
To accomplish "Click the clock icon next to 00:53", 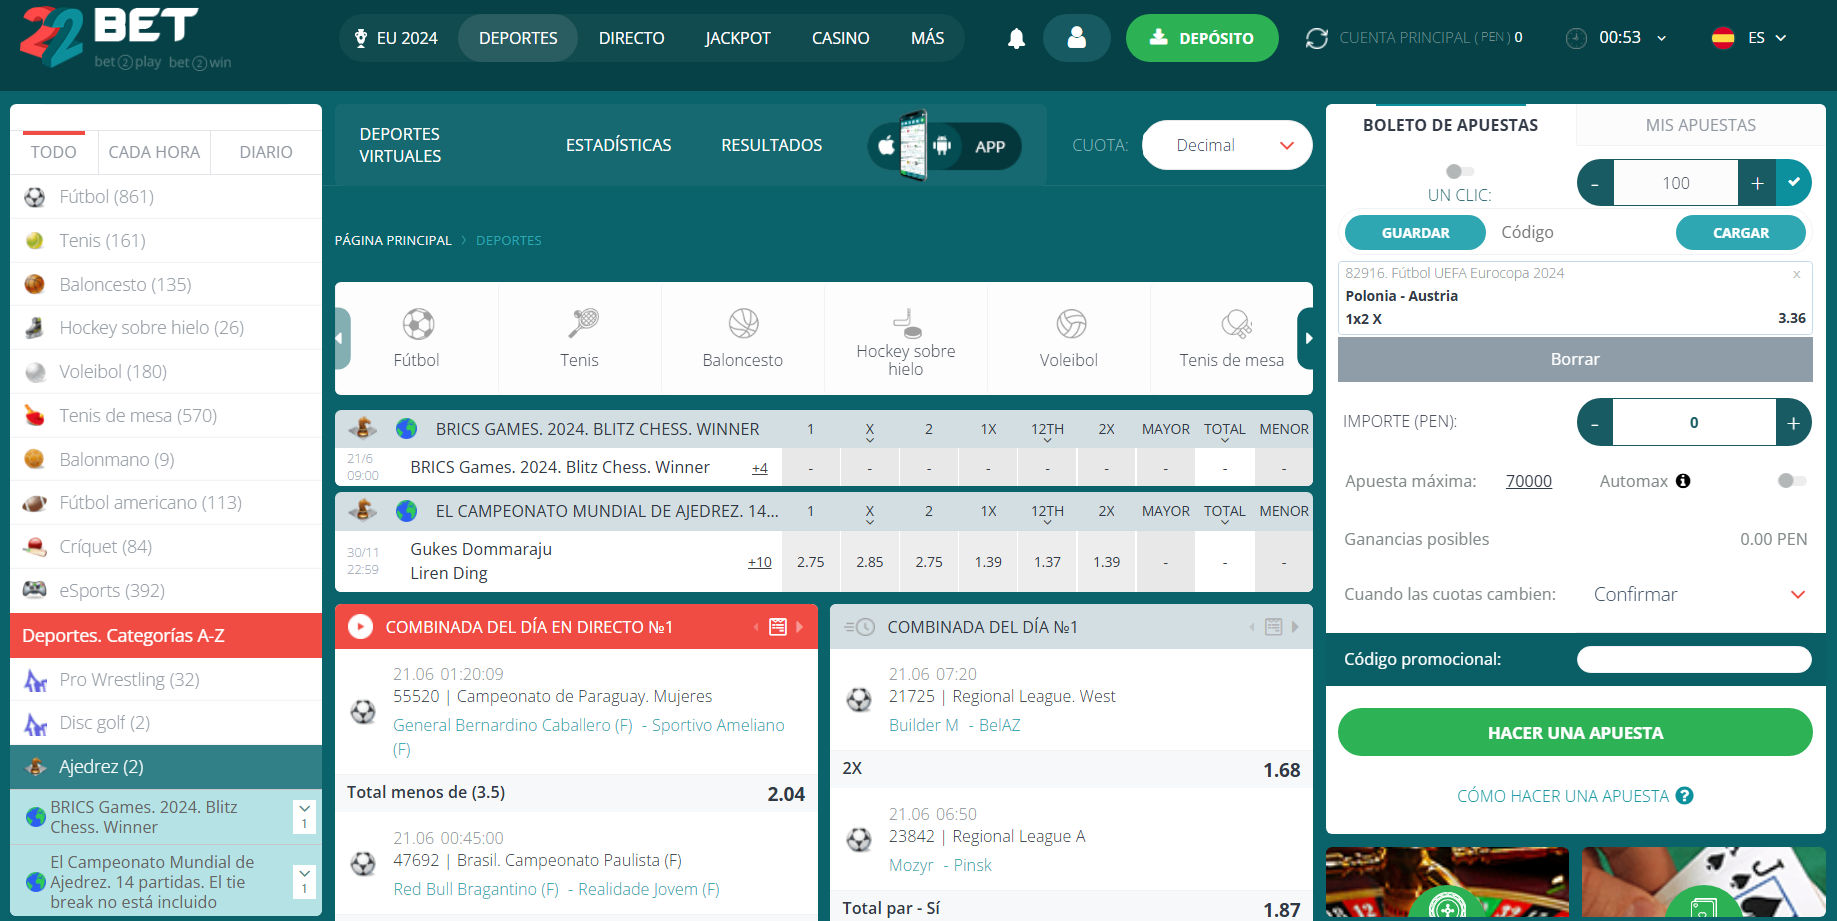I will pyautogui.click(x=1576, y=38).
